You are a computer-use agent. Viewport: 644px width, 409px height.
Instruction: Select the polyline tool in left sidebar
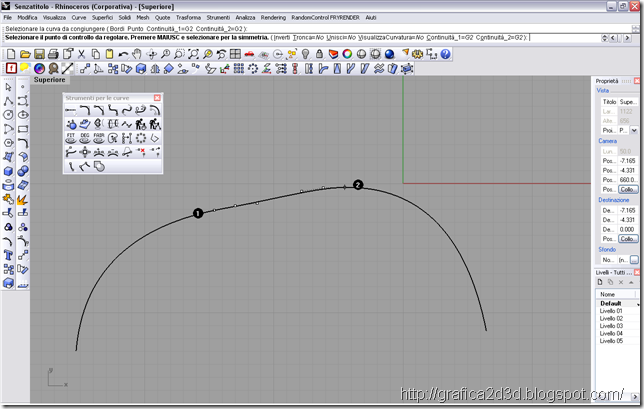pyautogui.click(x=8, y=101)
